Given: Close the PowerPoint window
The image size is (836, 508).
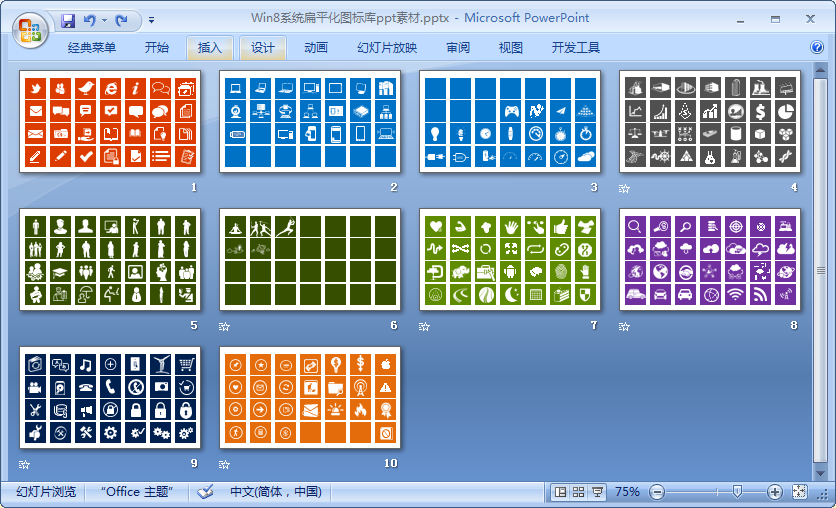Looking at the screenshot, I should pyautogui.click(x=810, y=19).
